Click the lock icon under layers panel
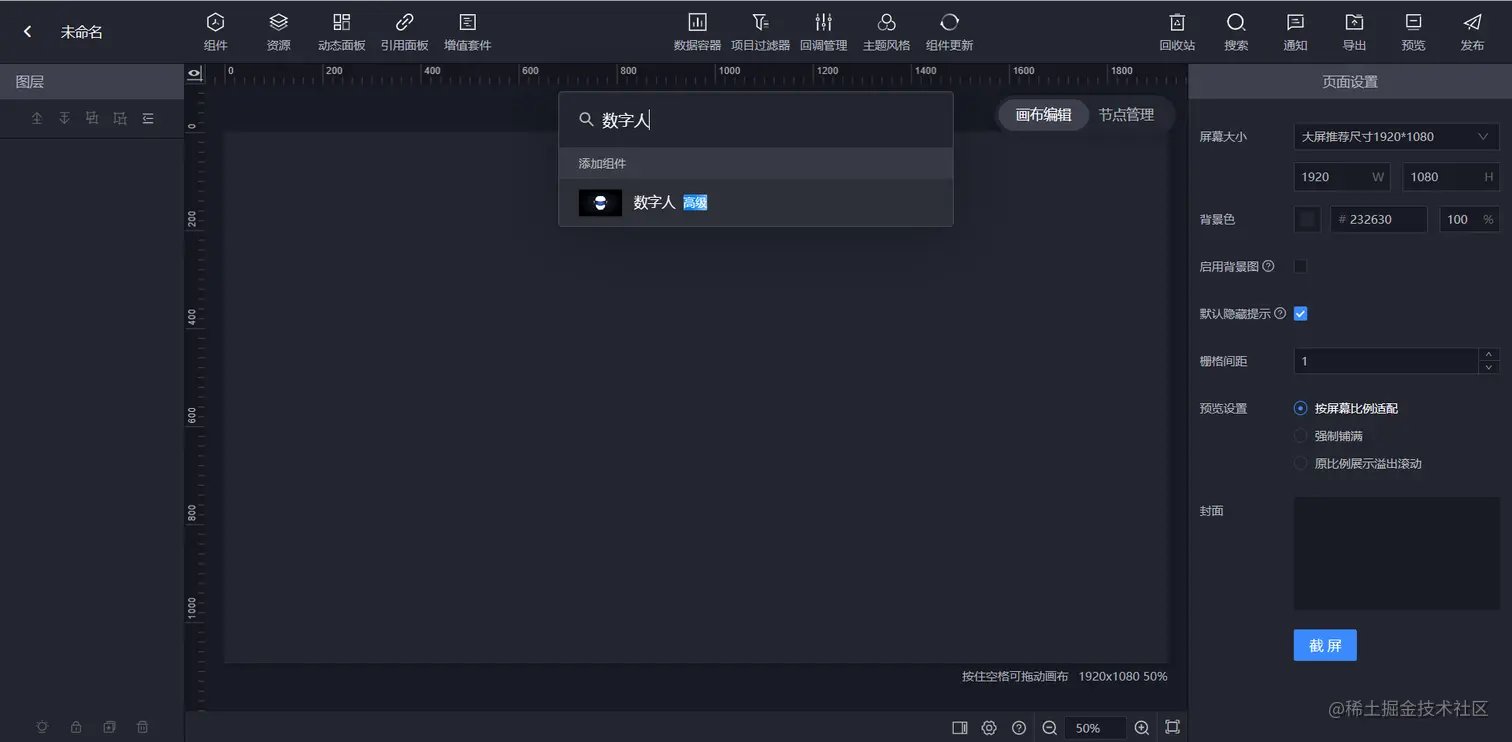This screenshot has width=1512, height=742. (x=76, y=727)
